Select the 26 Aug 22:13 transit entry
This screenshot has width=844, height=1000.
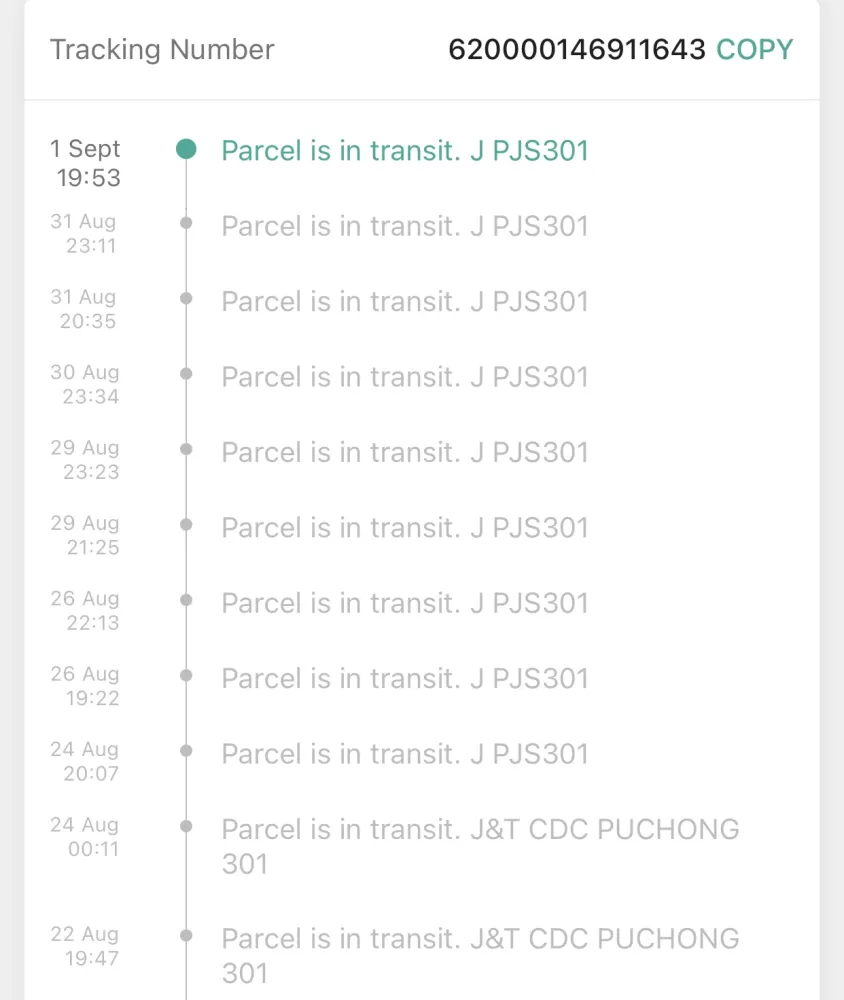tap(404, 603)
